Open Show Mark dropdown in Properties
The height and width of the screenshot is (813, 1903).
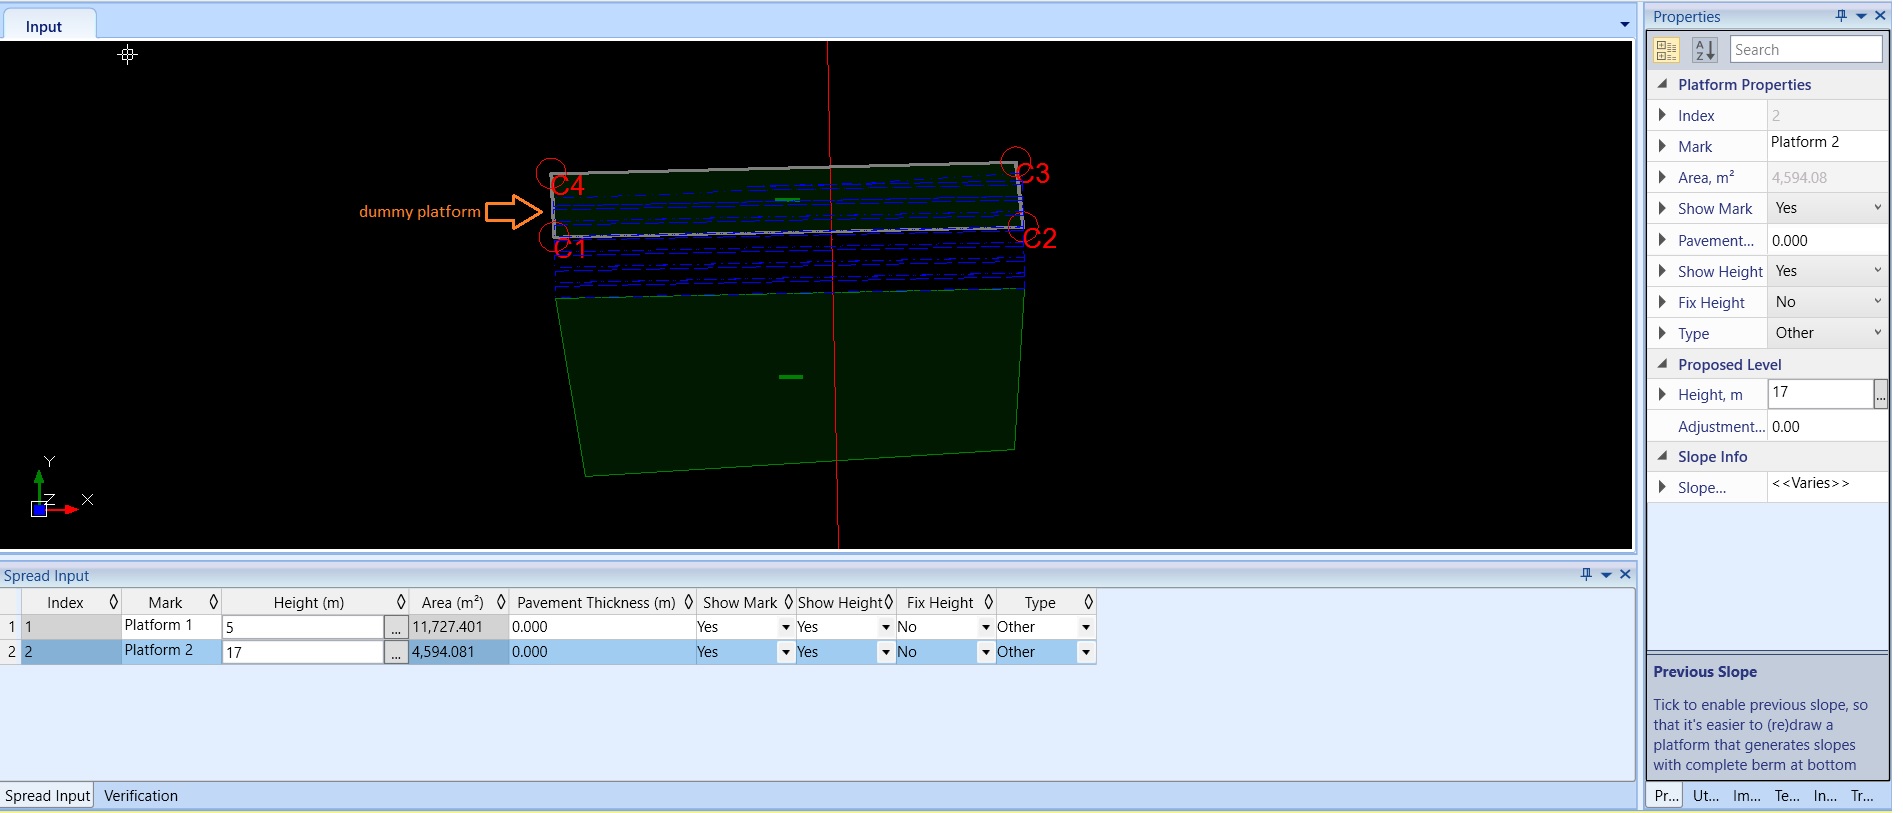tap(1877, 208)
